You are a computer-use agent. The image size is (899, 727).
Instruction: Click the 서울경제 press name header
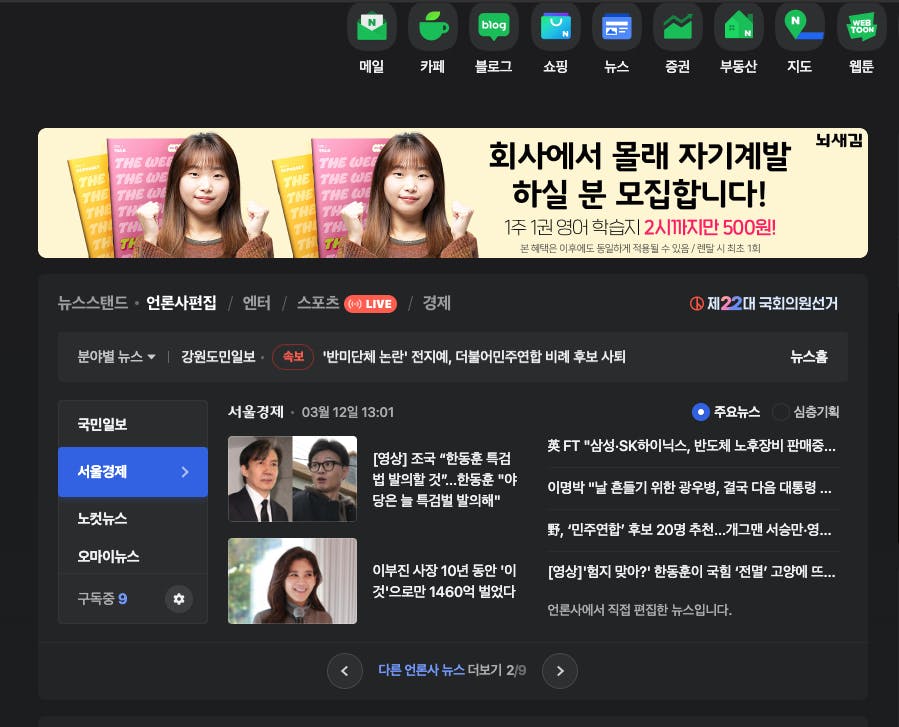pos(256,412)
